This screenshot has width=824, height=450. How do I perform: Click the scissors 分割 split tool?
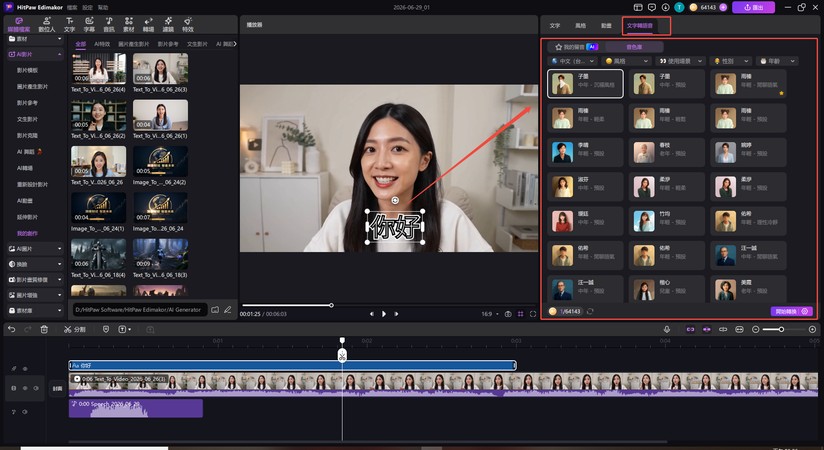[75, 329]
